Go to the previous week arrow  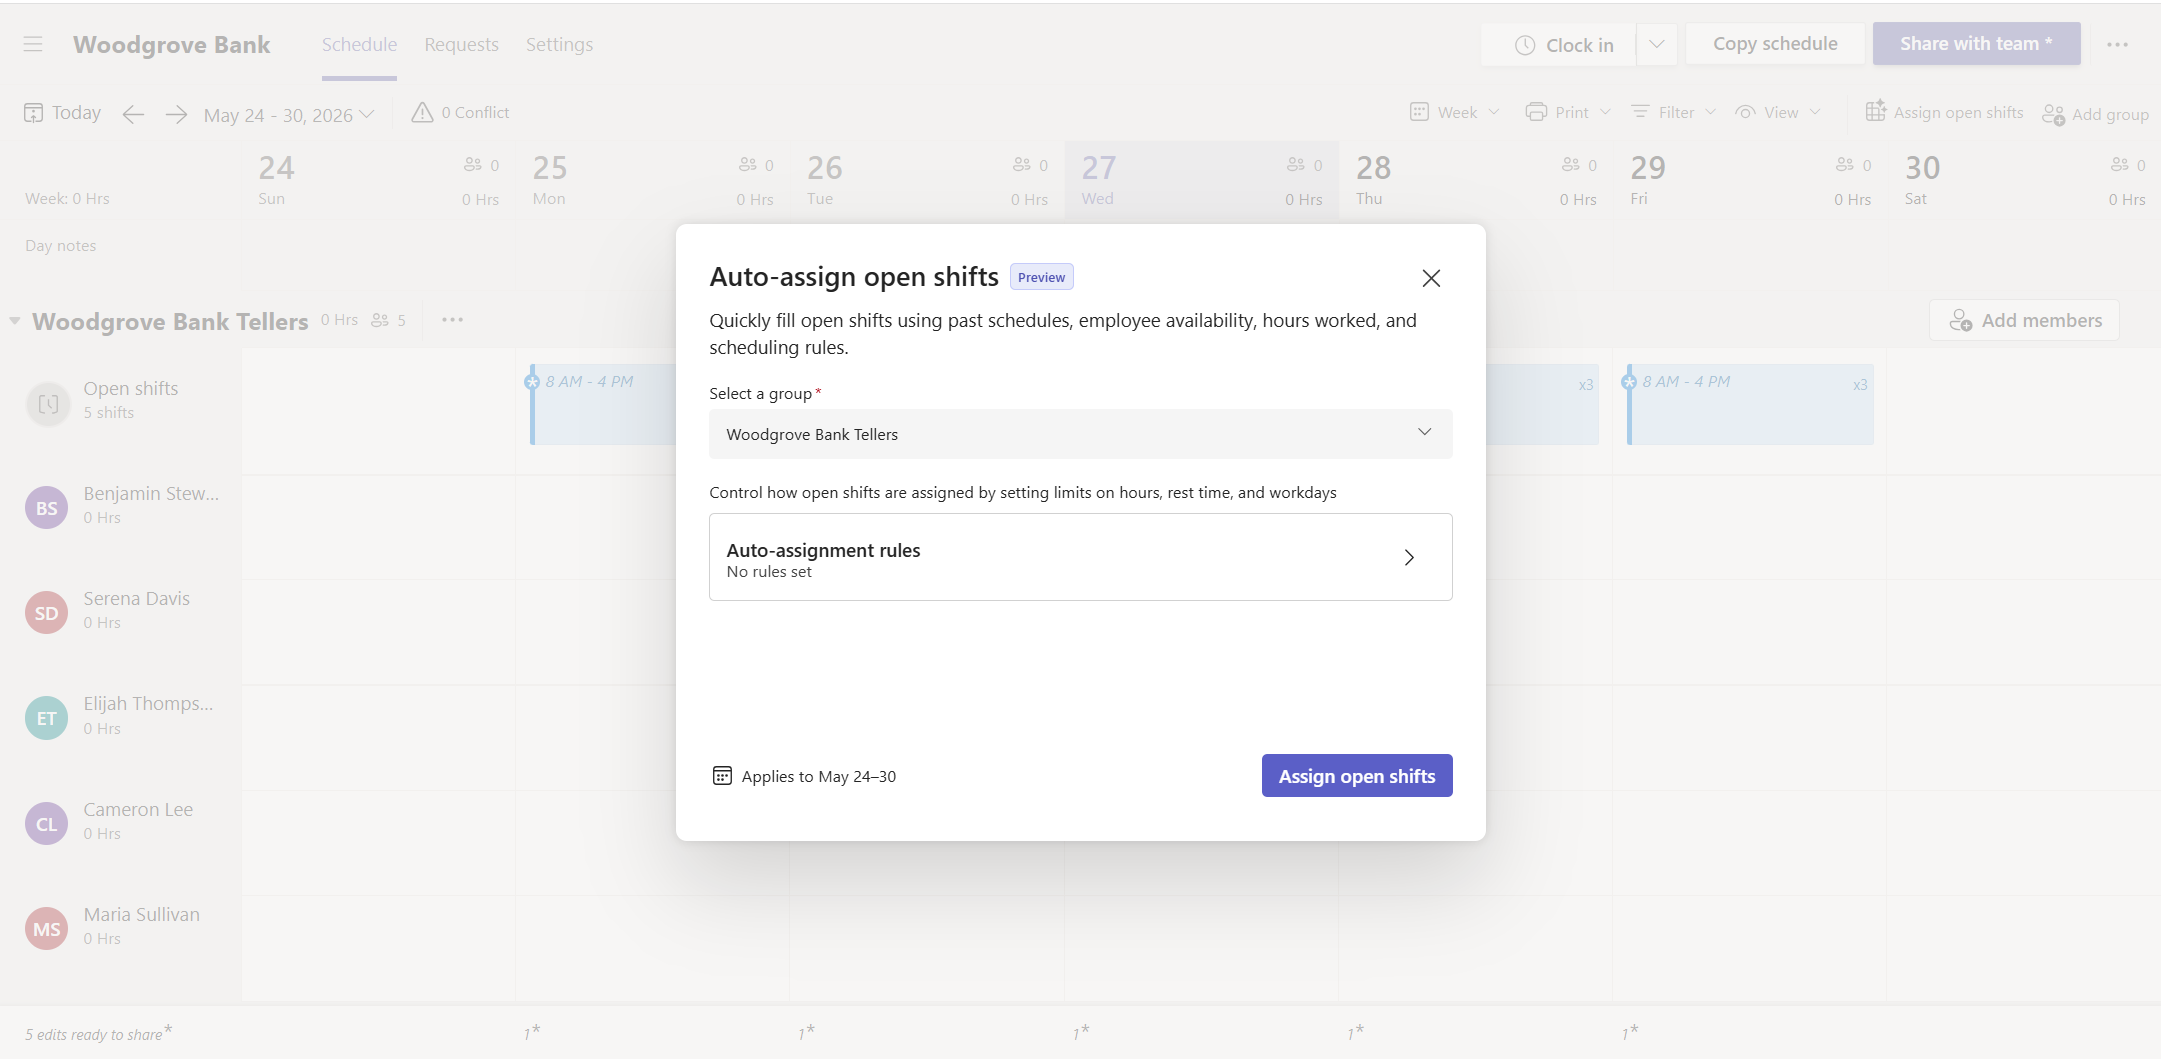[133, 114]
